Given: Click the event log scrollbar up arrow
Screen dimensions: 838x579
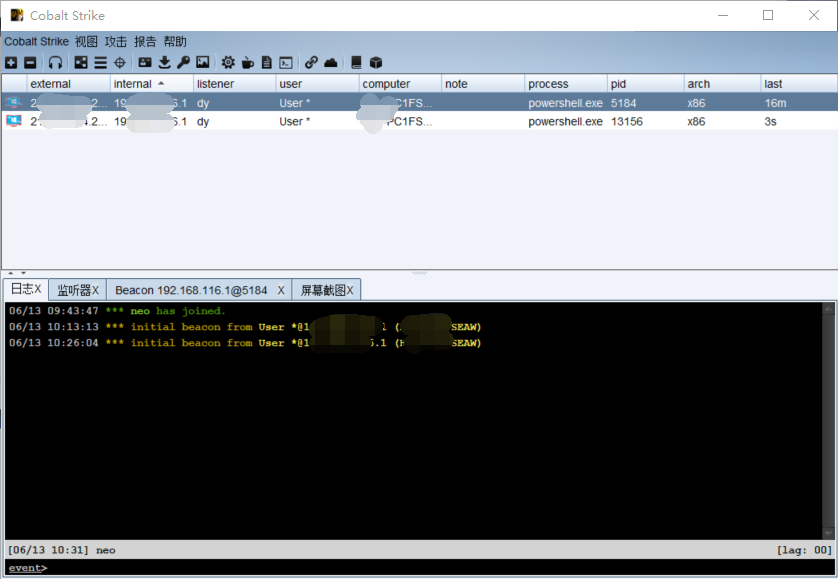Looking at the screenshot, I should tap(828, 308).
